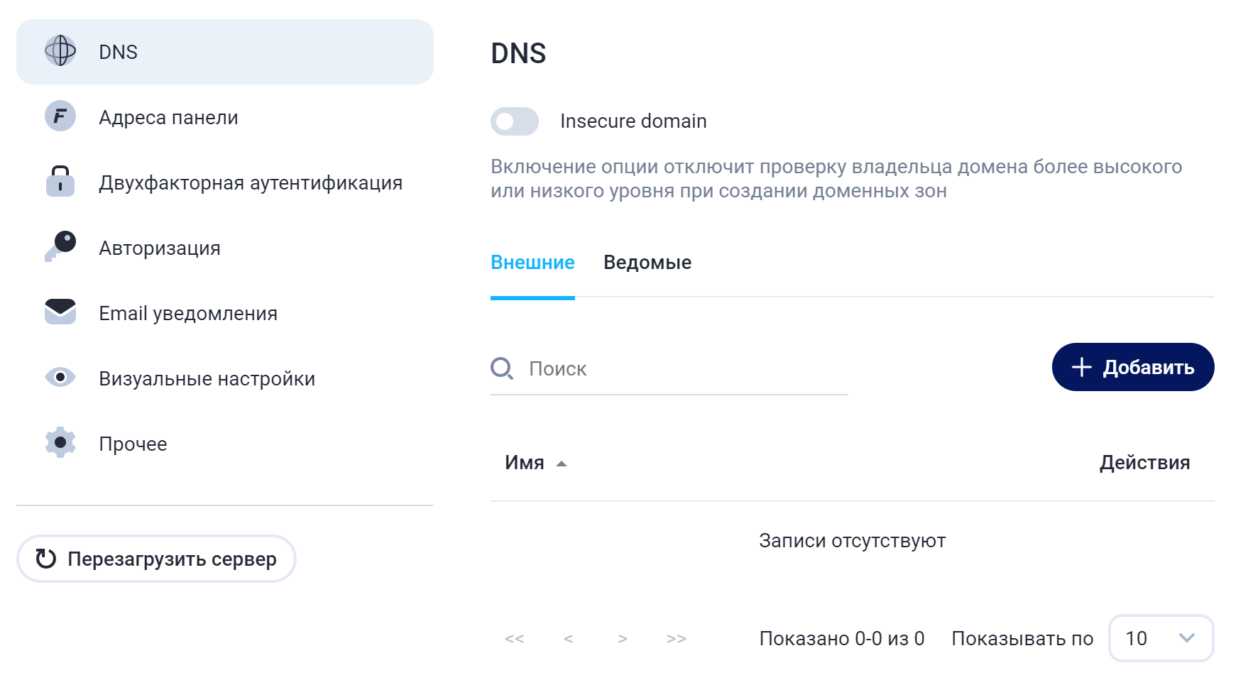This screenshot has width=1248, height=685.
Task: Click the gear icon next to Прочее
Action: [60, 443]
